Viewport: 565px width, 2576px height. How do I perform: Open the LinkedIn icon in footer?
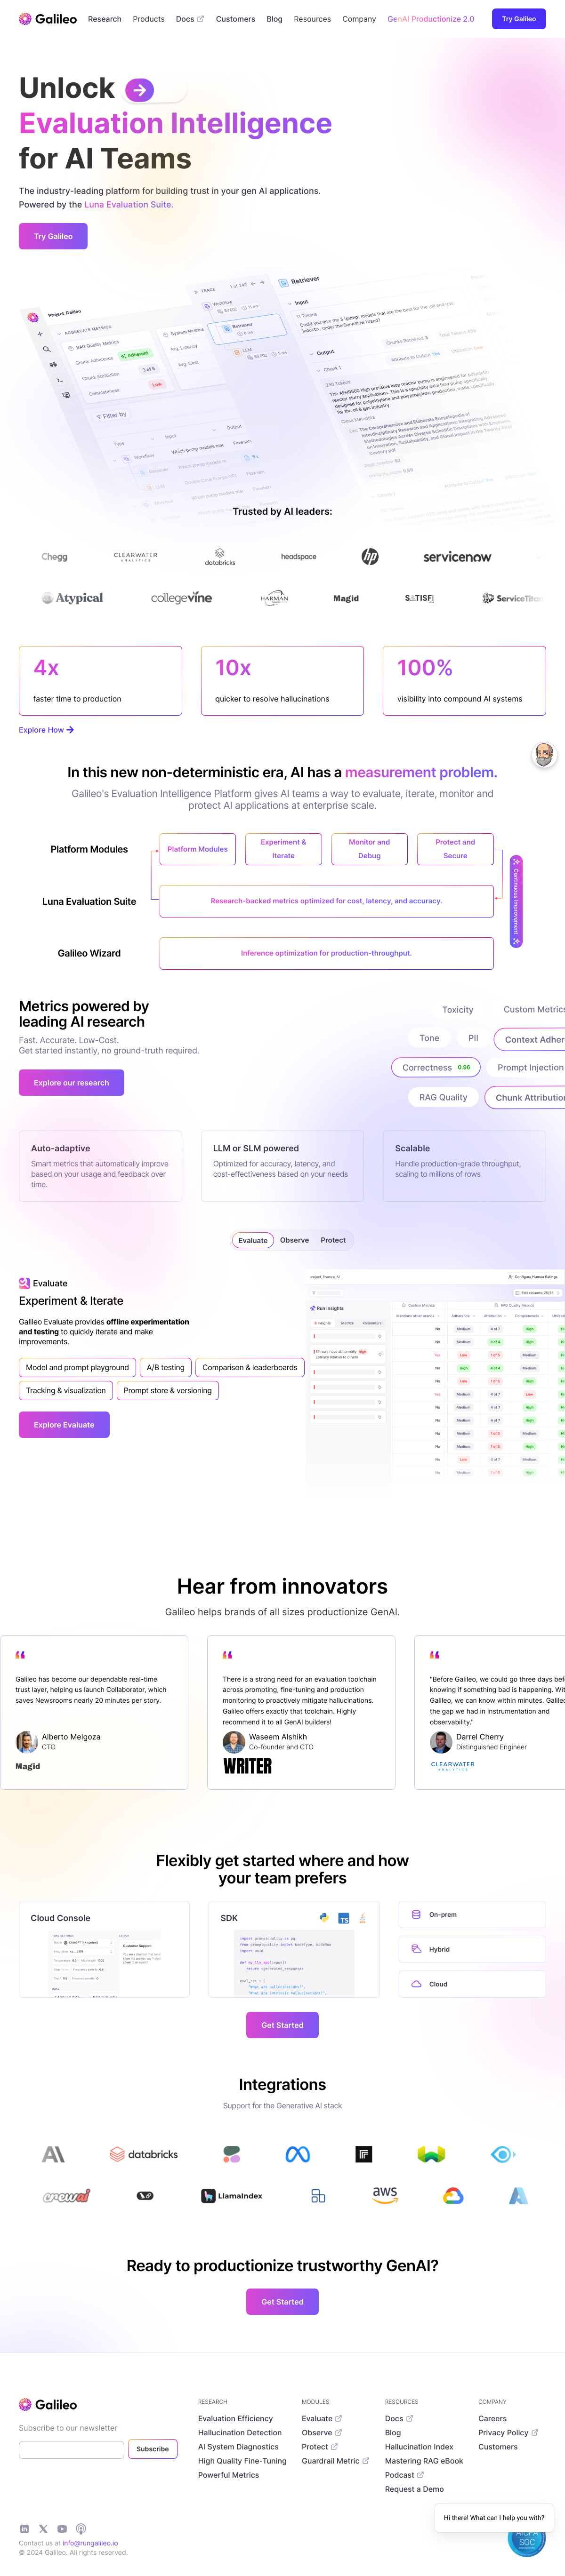click(25, 2529)
